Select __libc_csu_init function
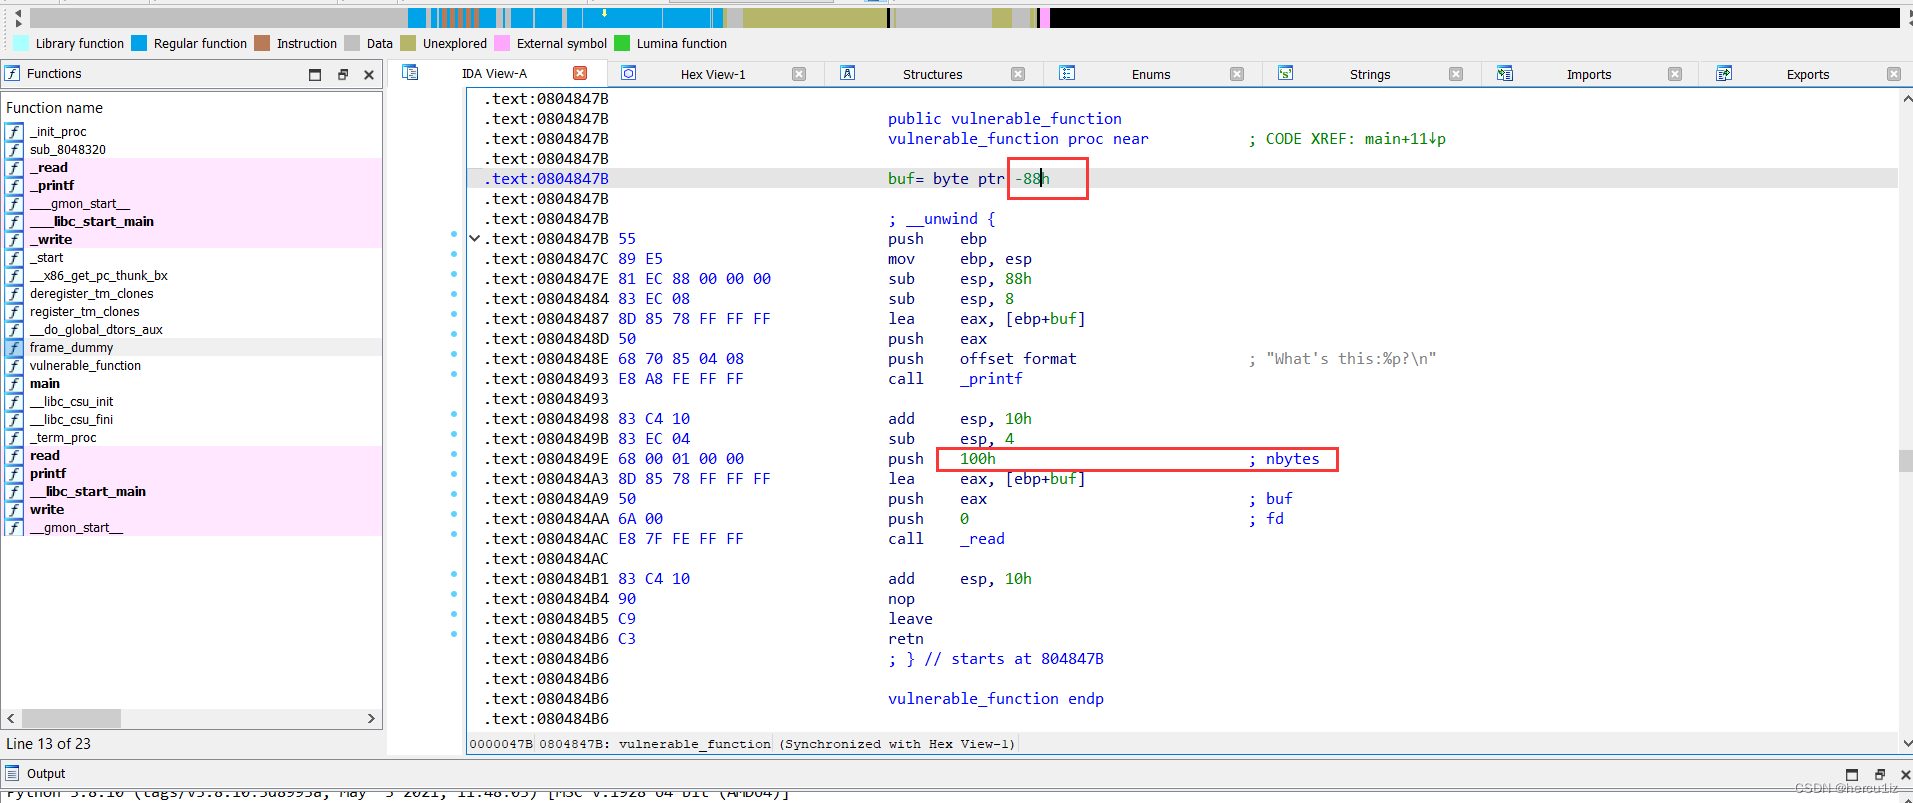Viewport: 1913px width, 803px height. coord(71,402)
